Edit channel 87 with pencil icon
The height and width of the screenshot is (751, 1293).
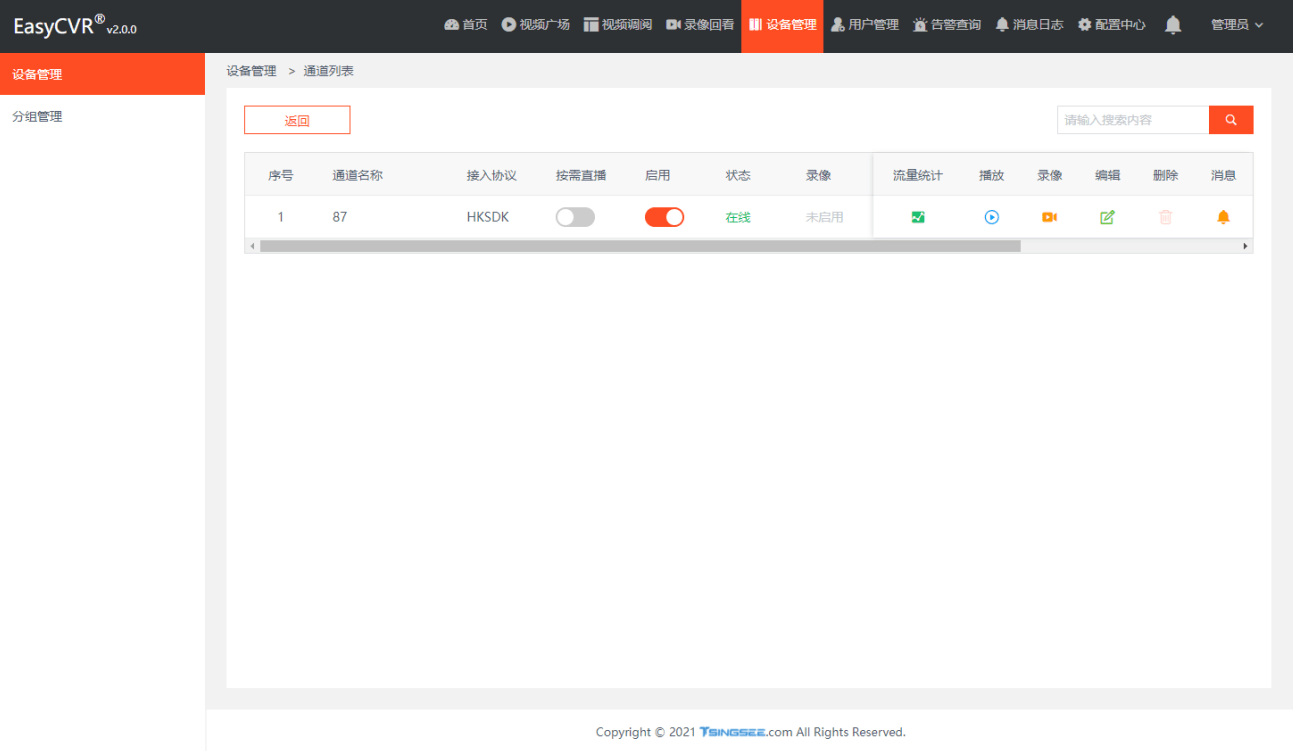click(x=1107, y=217)
